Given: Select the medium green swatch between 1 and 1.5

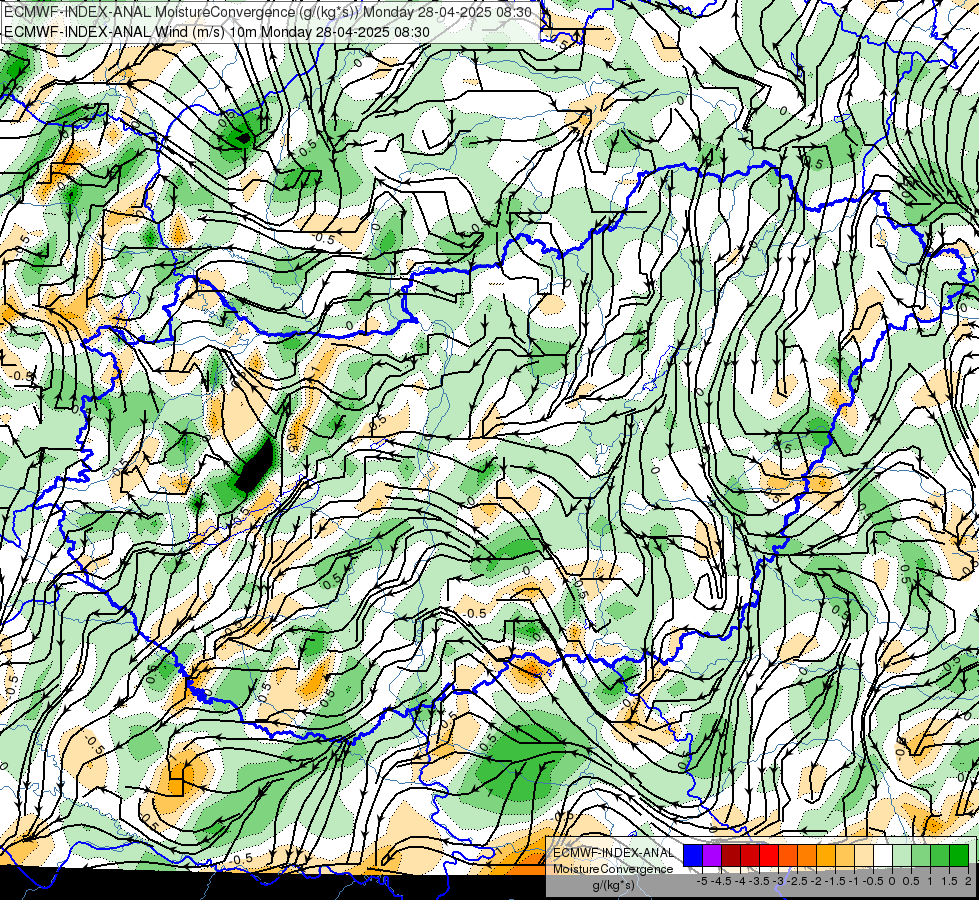Looking at the screenshot, I should [940, 855].
